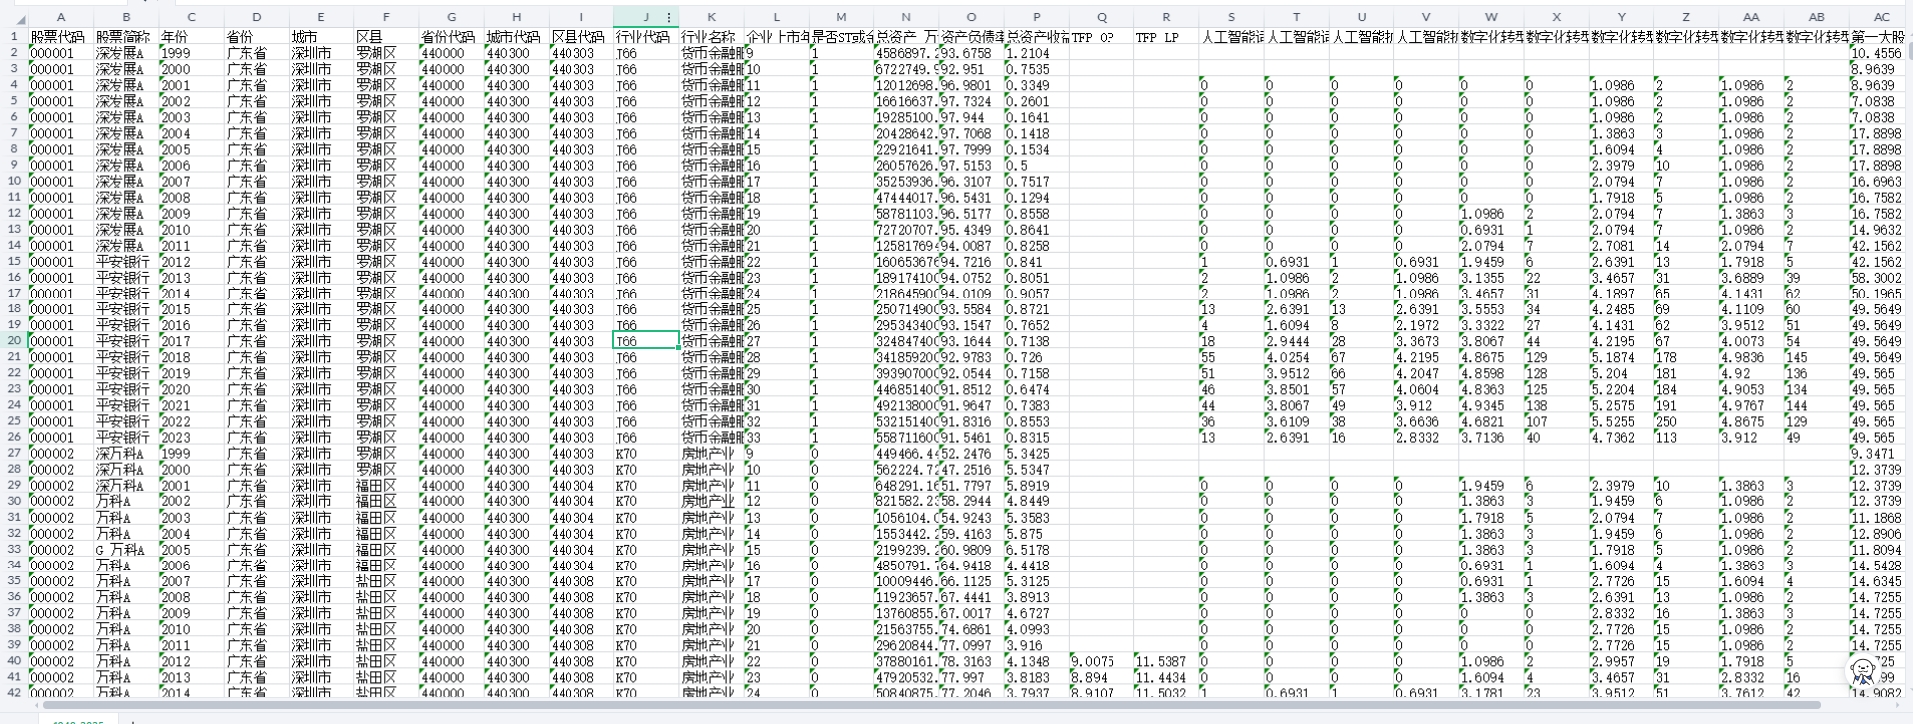Click the 省份代码 header cell
1913x724 pixels.
pos(451,37)
